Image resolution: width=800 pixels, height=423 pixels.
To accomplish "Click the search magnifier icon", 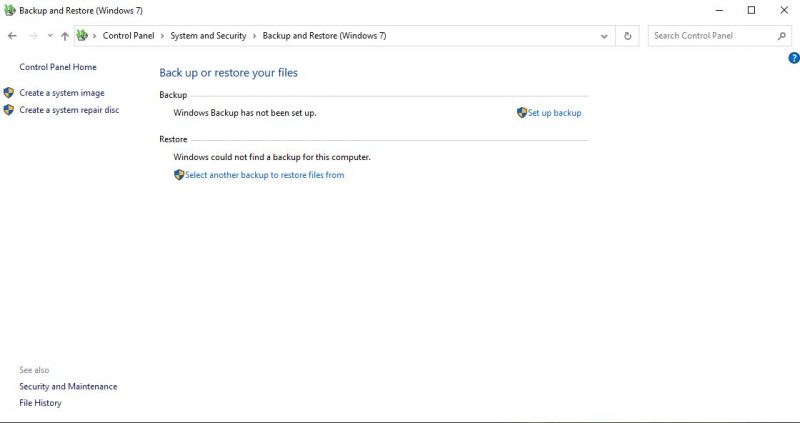I will 782,36.
